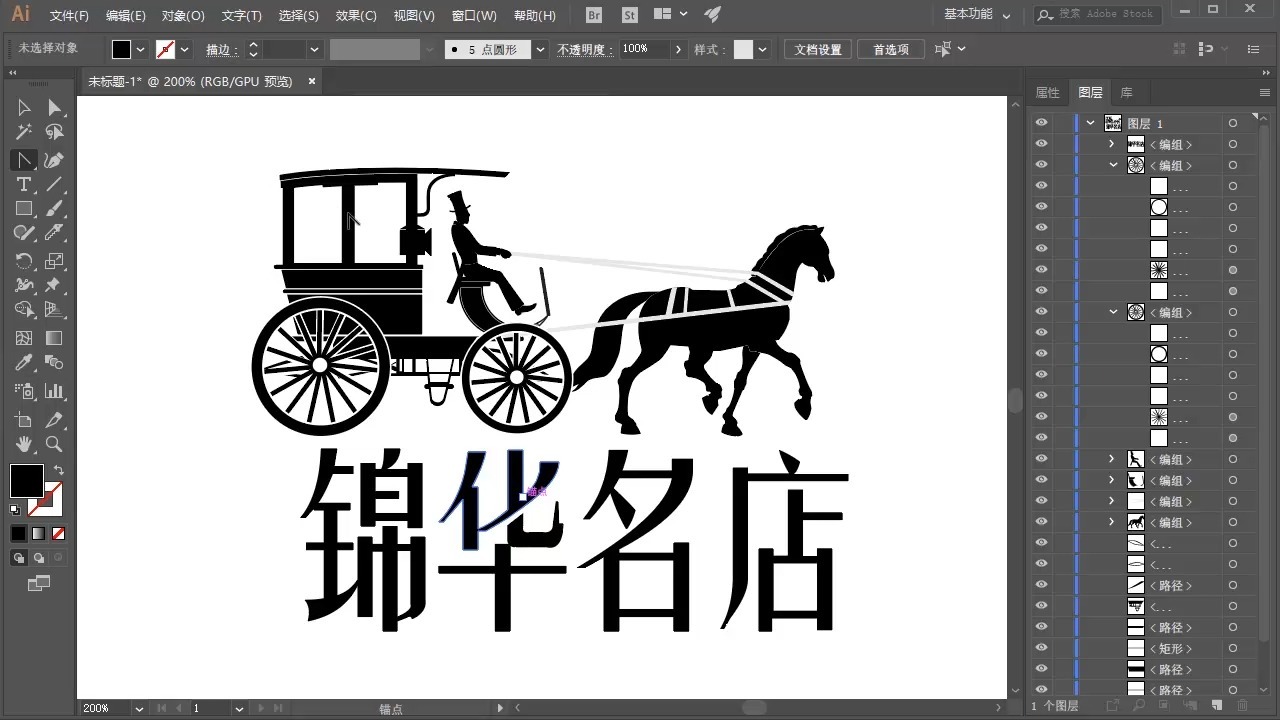The height and width of the screenshot is (720, 1280).
Task: Click the 首选项 button
Action: point(890,48)
